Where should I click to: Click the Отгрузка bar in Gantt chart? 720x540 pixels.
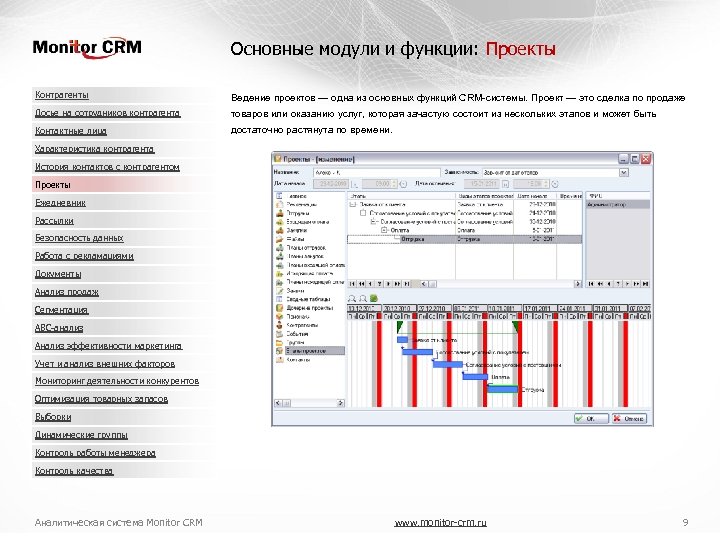pyautogui.click(x=503, y=389)
